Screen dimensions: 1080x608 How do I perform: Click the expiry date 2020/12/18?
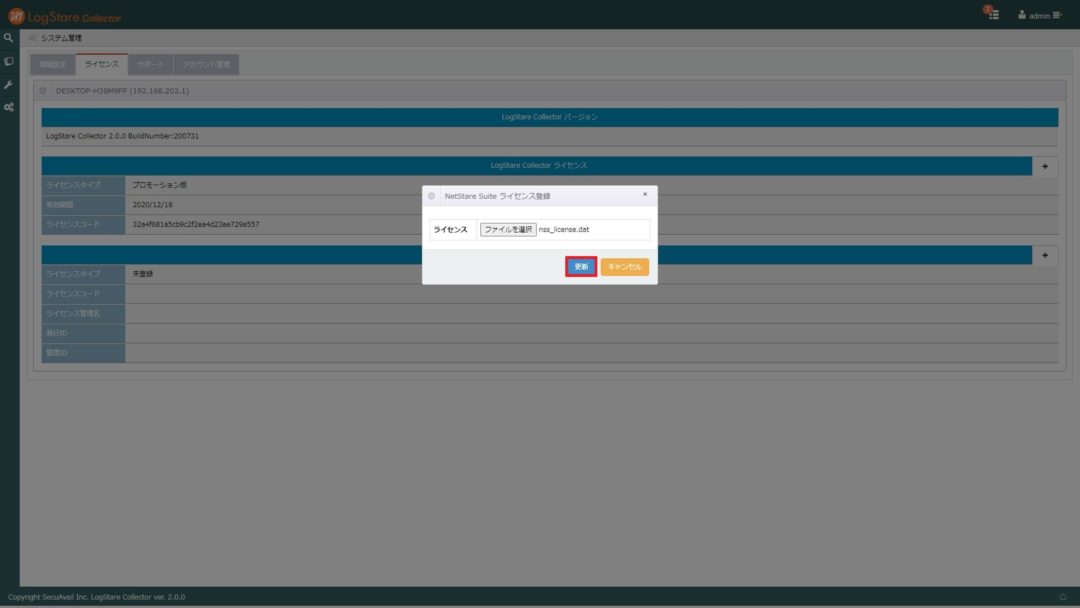pyautogui.click(x=152, y=205)
